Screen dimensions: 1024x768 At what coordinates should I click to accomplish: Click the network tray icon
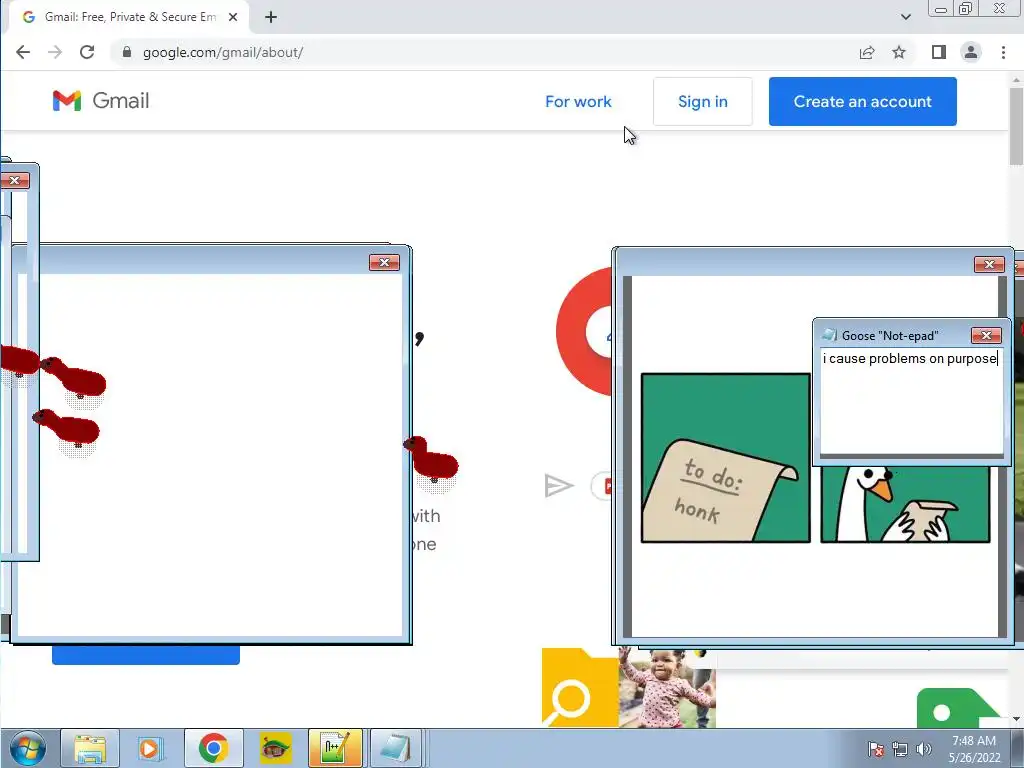pyautogui.click(x=900, y=749)
